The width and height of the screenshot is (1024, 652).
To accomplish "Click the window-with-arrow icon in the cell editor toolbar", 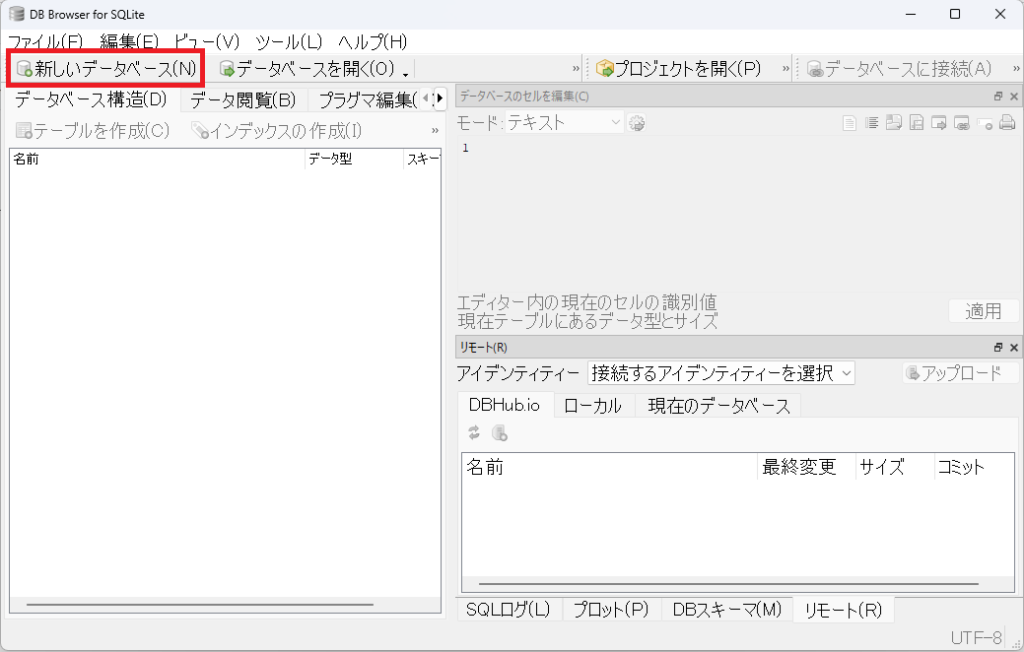I will (939, 123).
